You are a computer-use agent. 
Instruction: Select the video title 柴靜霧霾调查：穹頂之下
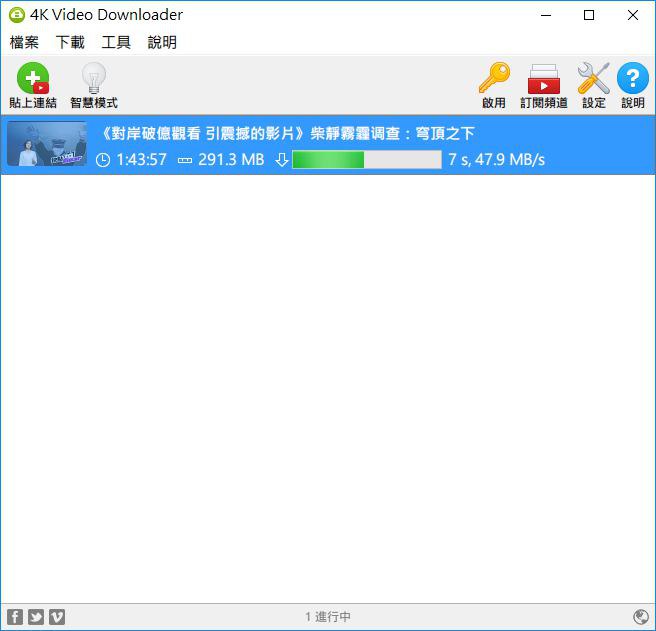pyautogui.click(x=392, y=134)
